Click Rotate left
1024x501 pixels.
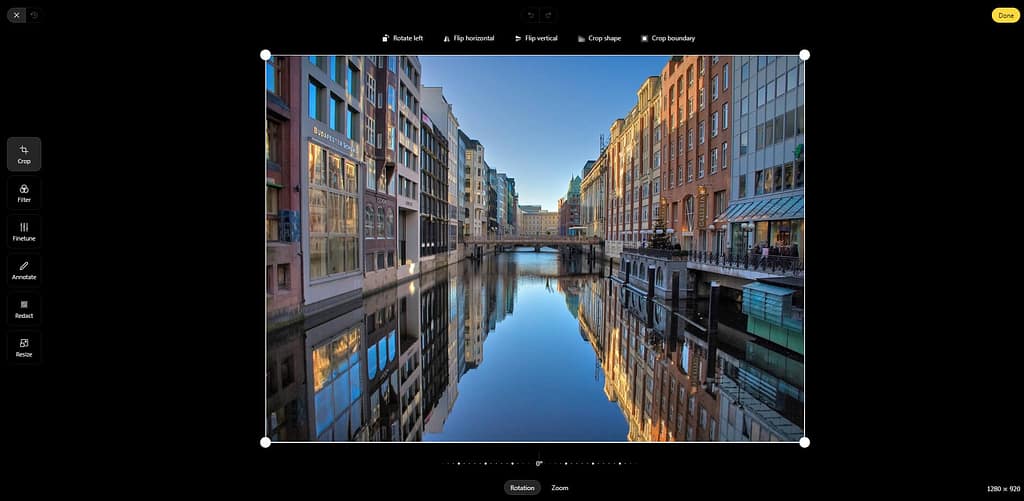(x=402, y=38)
